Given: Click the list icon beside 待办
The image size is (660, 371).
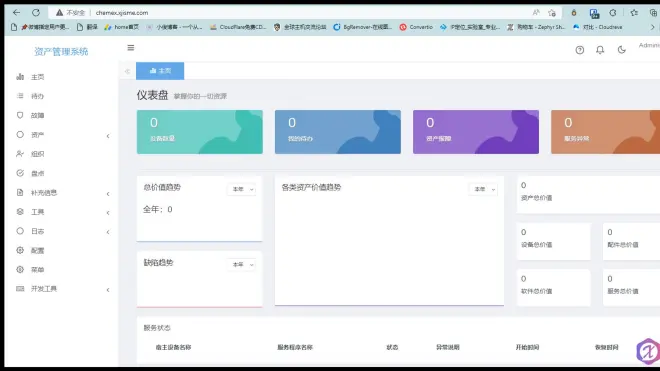Looking at the screenshot, I should pos(20,96).
